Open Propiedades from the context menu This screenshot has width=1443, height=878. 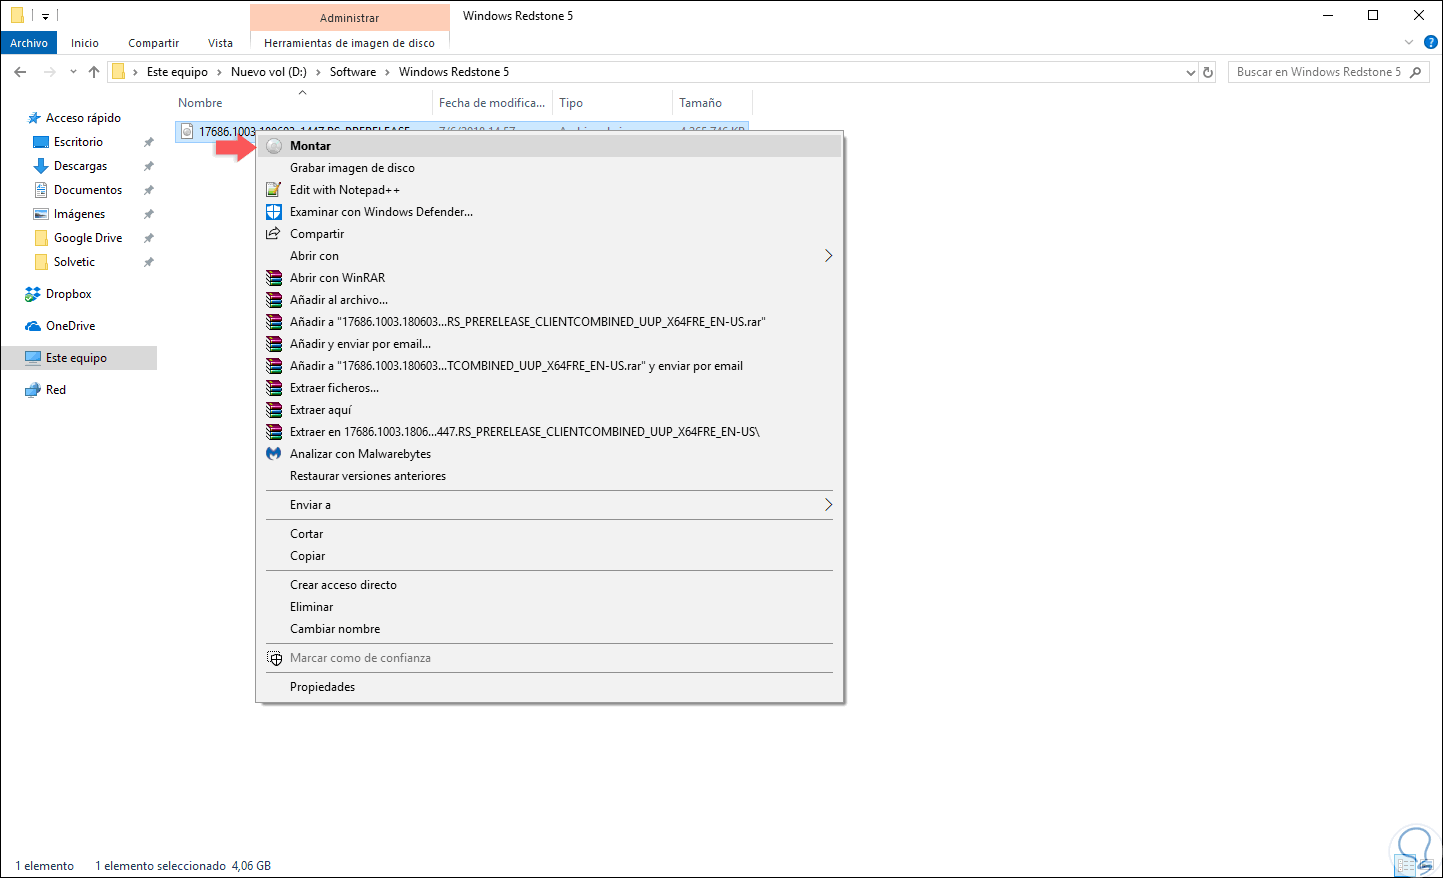tap(550, 687)
